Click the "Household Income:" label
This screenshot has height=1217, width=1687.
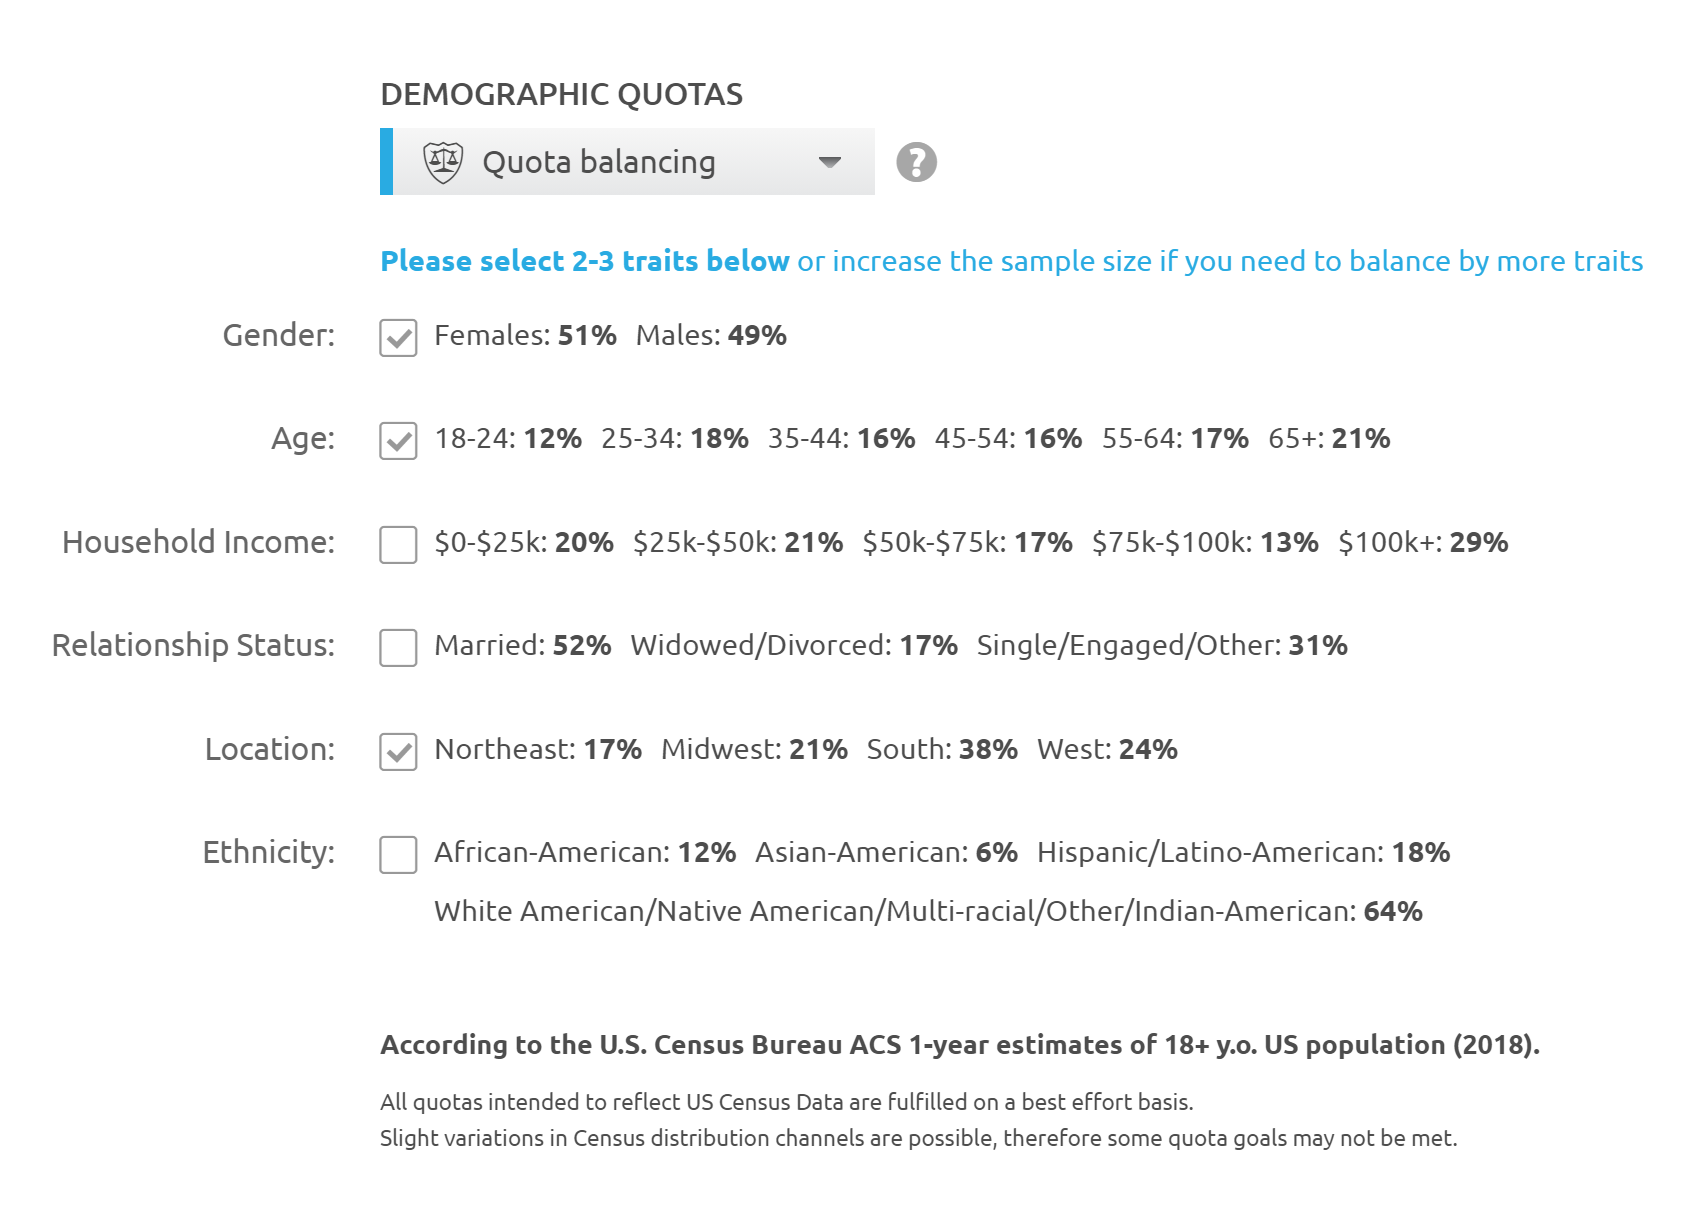tap(198, 542)
